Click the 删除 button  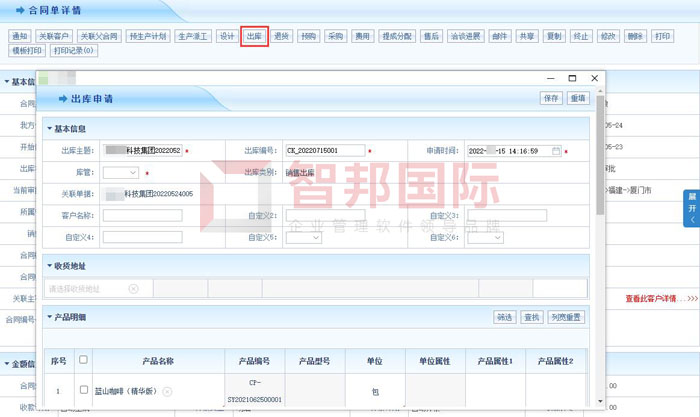(635, 36)
